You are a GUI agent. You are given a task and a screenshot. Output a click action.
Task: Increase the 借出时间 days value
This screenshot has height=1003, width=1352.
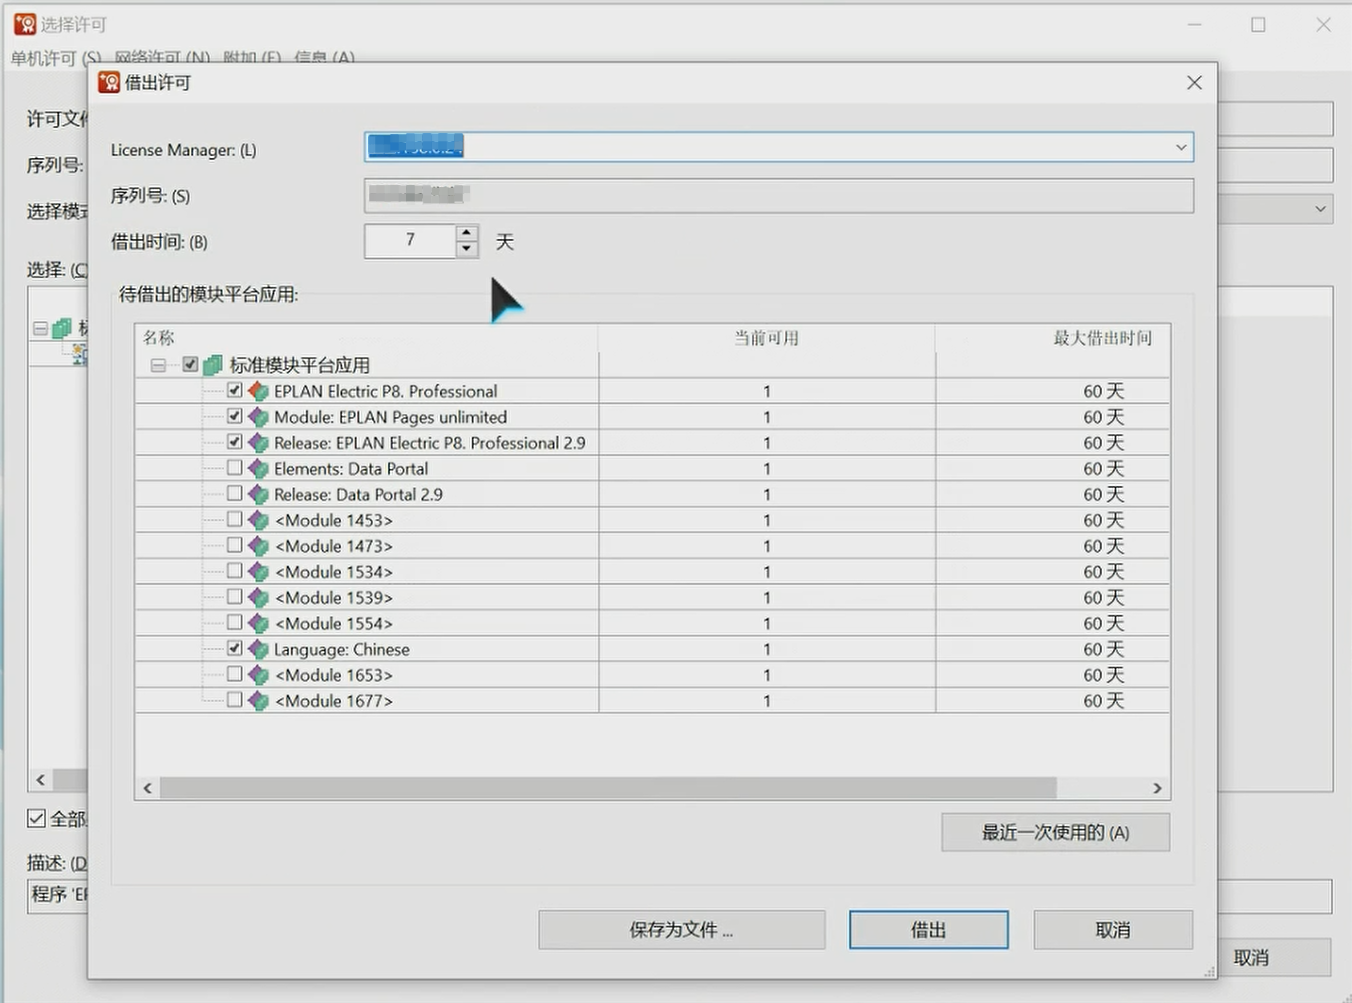[x=466, y=233]
